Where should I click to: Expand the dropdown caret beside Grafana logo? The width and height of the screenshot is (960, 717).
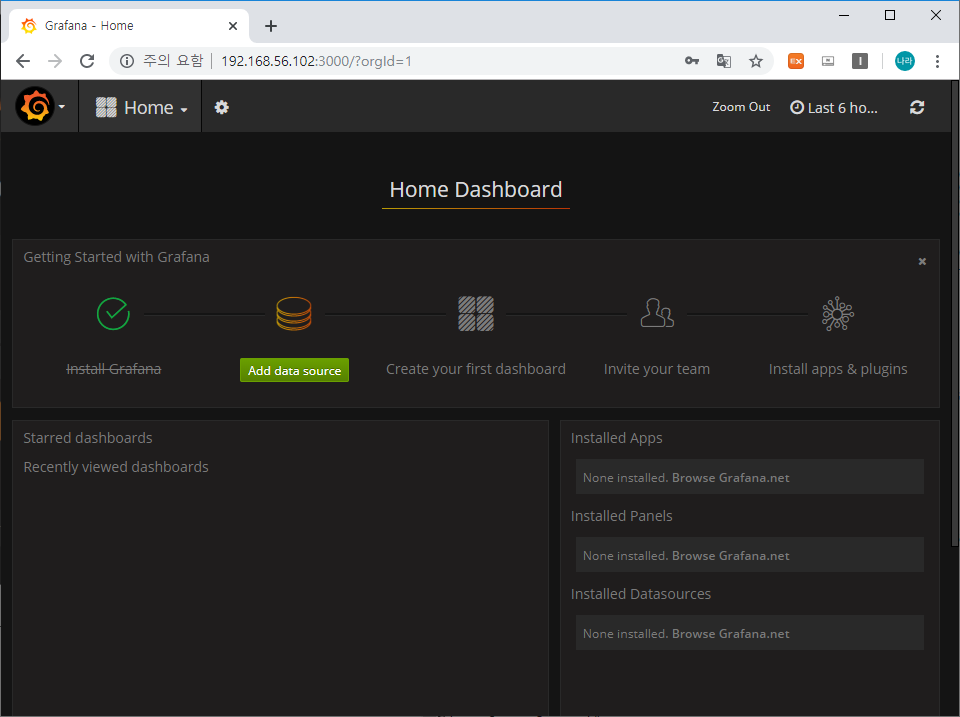62,107
